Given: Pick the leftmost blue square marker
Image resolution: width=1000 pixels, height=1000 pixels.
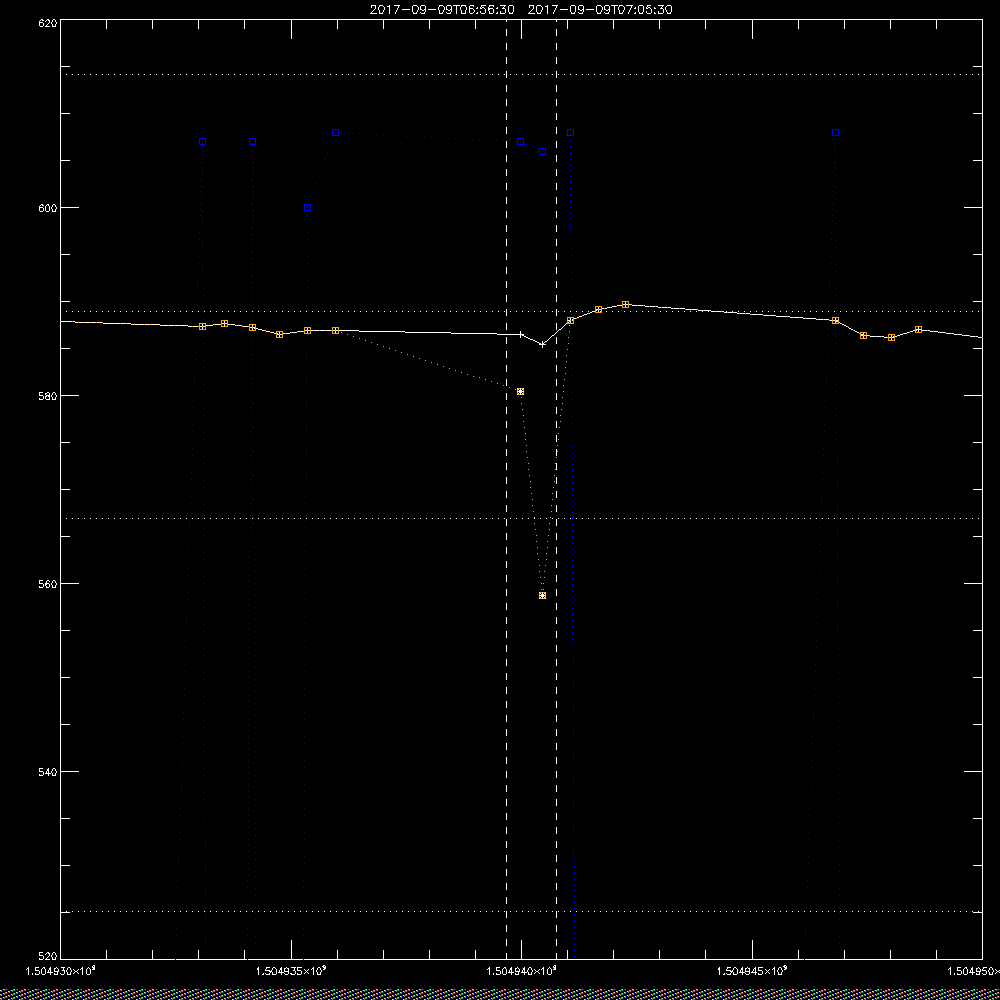Looking at the screenshot, I should (203, 142).
